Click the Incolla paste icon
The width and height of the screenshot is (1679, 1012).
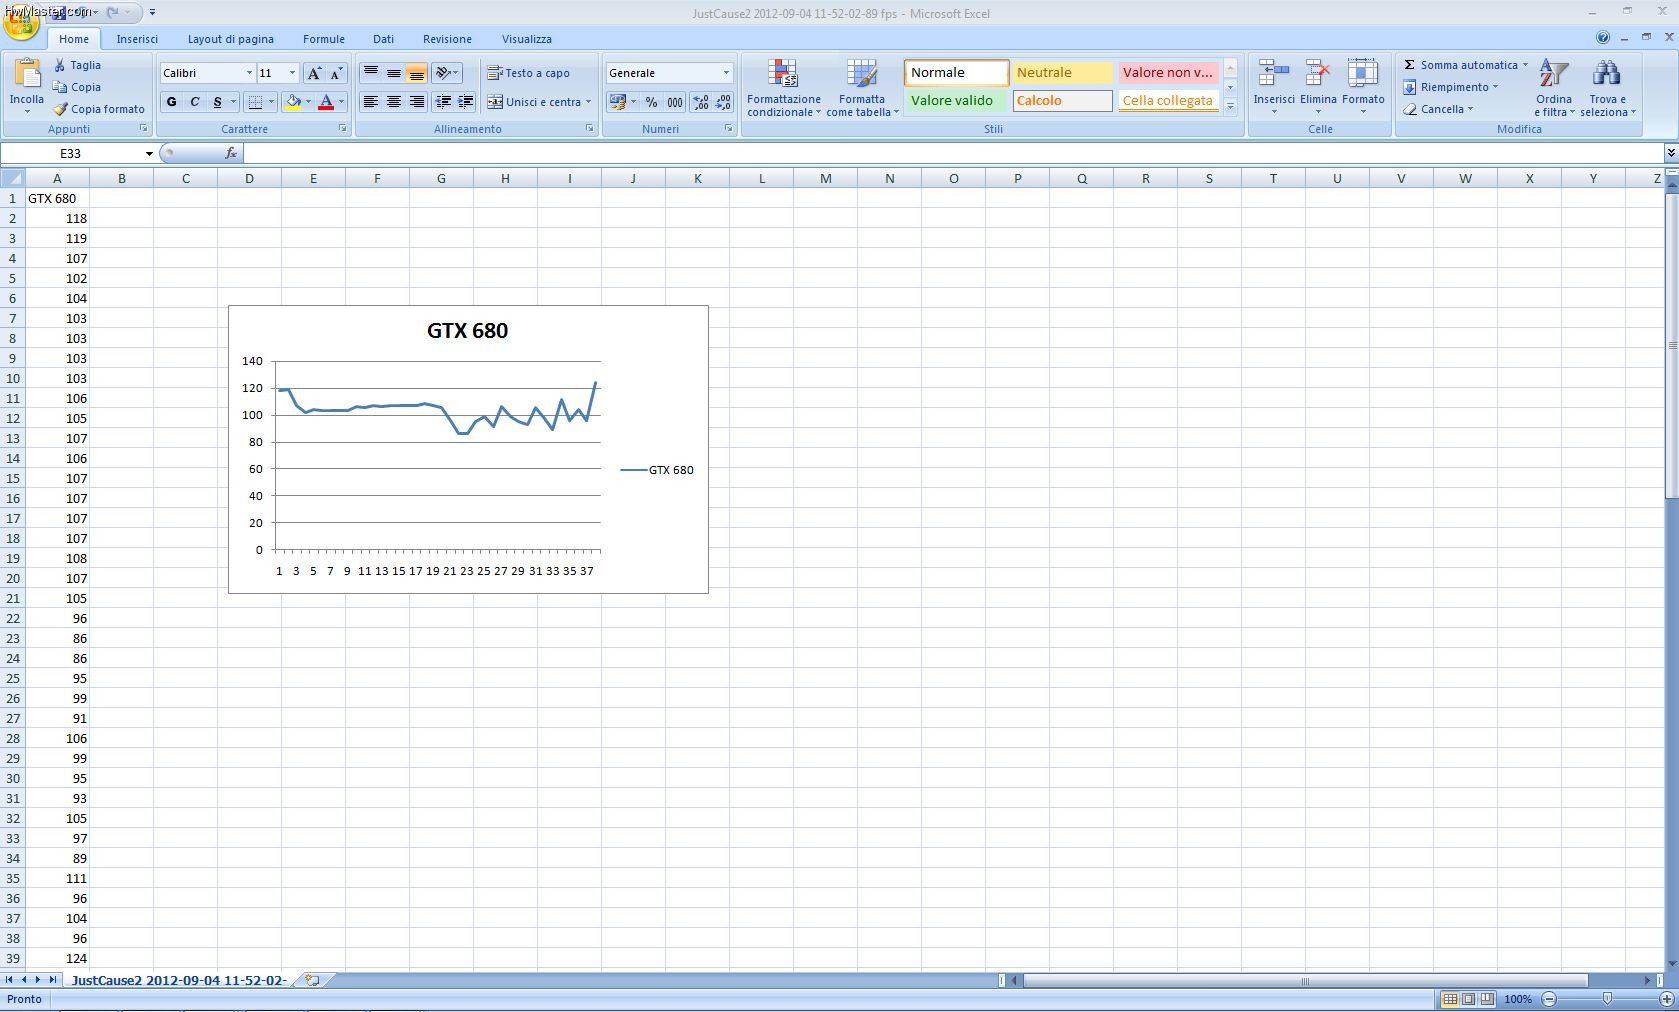click(26, 74)
